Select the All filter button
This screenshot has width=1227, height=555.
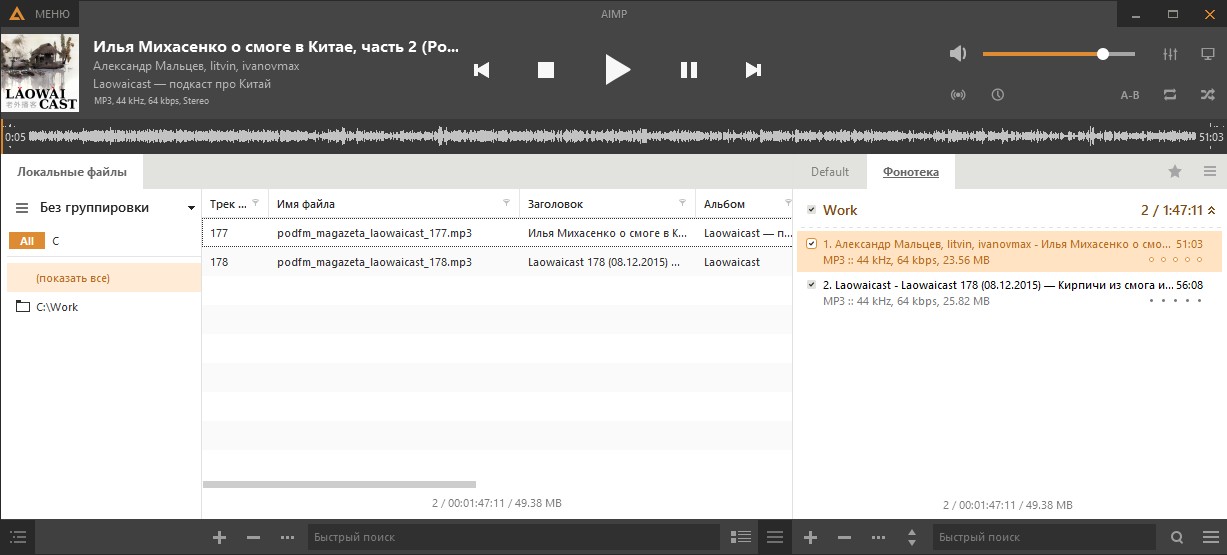(x=27, y=241)
